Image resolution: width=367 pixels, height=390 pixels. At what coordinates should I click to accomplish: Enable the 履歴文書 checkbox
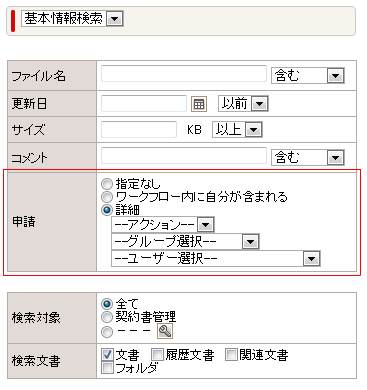pos(157,355)
